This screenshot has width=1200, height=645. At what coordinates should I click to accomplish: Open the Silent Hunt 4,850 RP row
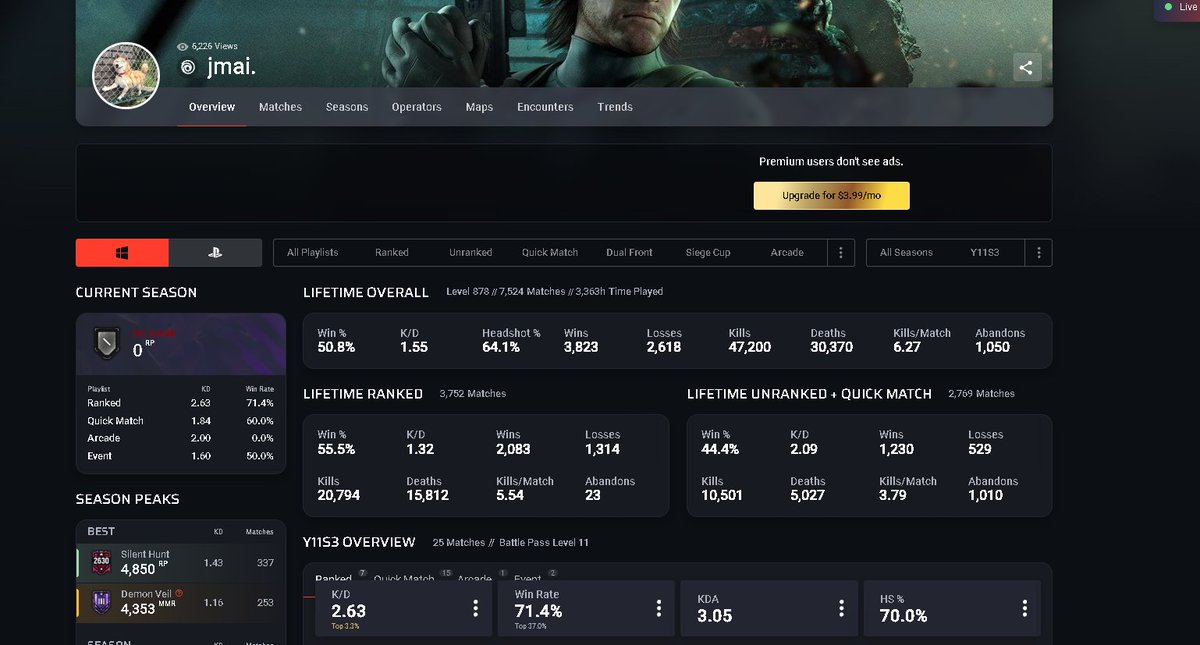point(181,563)
